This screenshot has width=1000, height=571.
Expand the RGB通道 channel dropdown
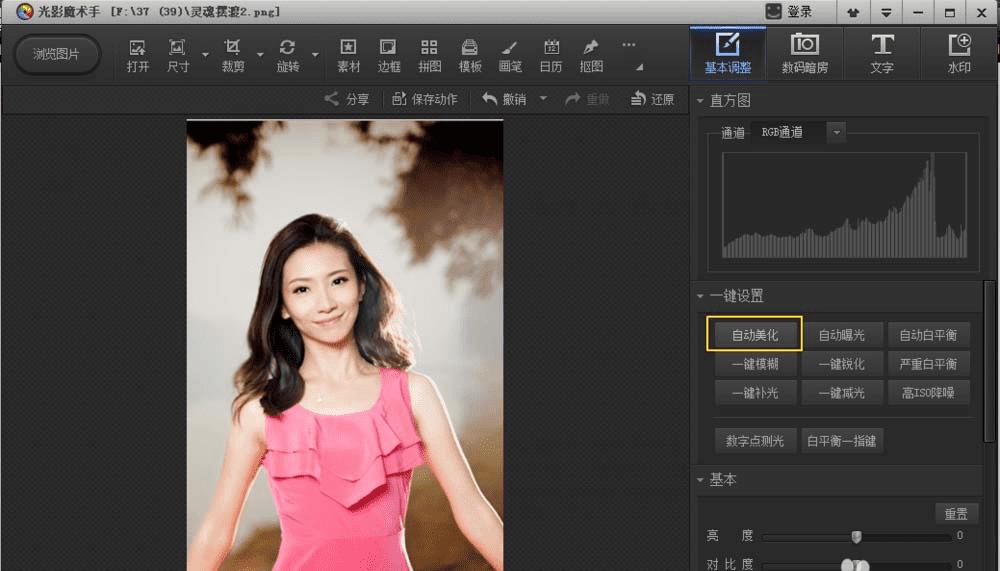pyautogui.click(x=837, y=132)
